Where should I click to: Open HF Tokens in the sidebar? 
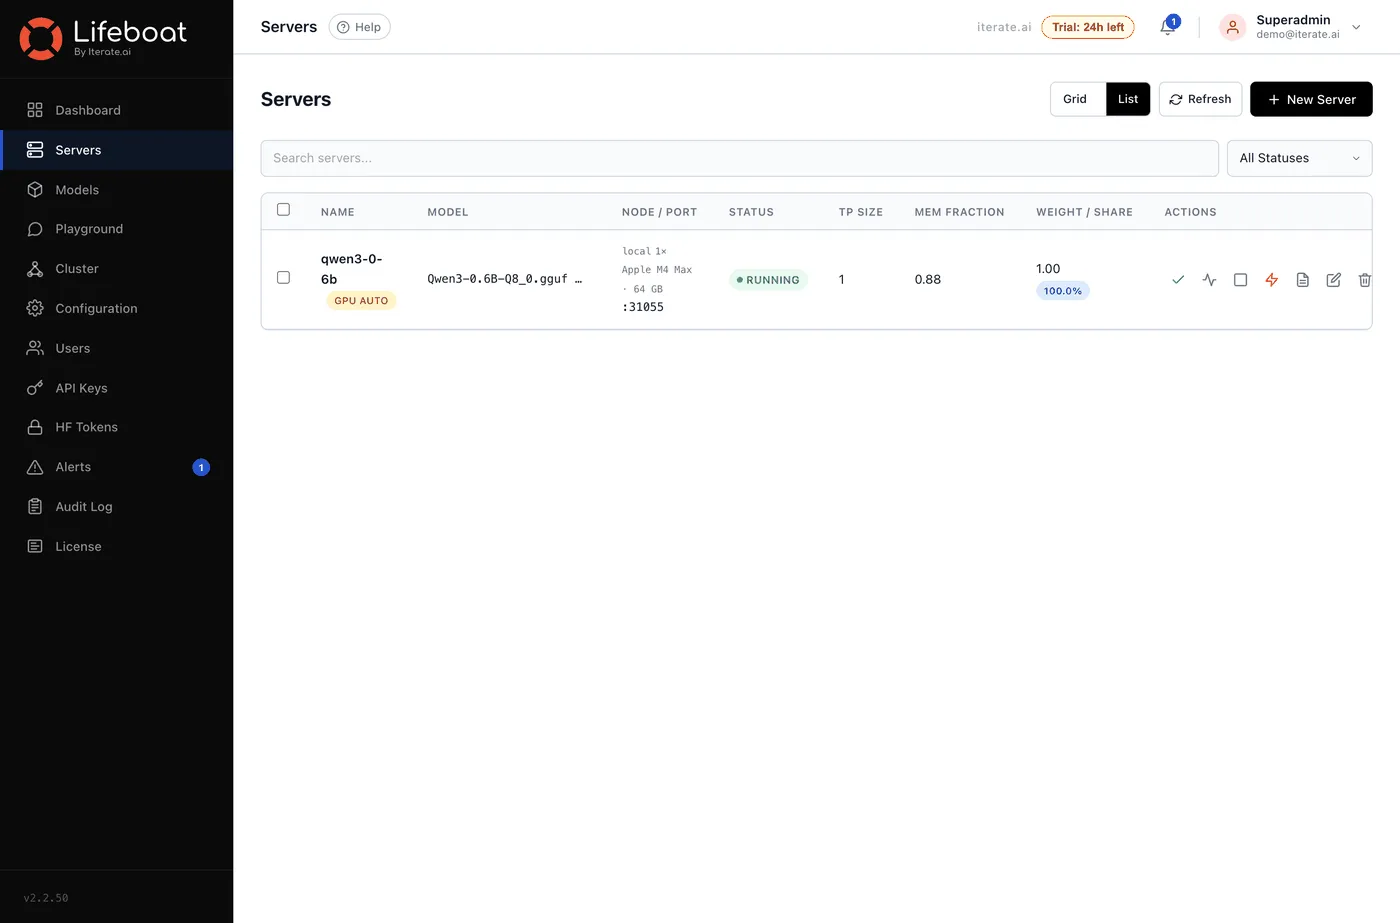point(116,427)
